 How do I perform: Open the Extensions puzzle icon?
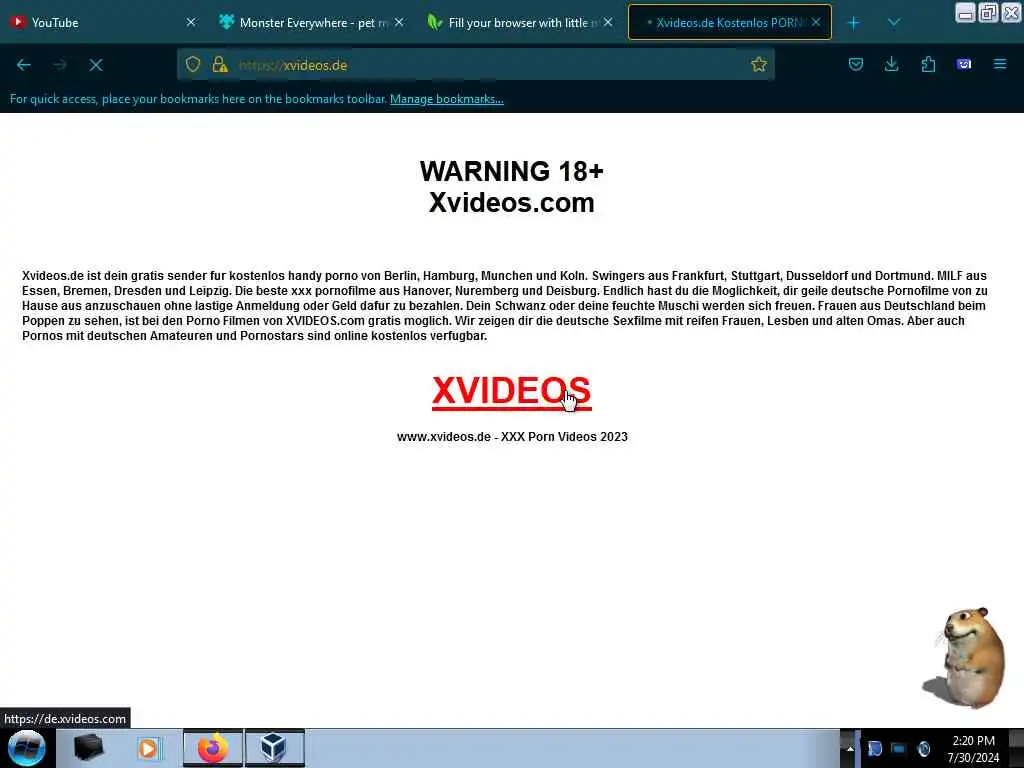coord(928,64)
